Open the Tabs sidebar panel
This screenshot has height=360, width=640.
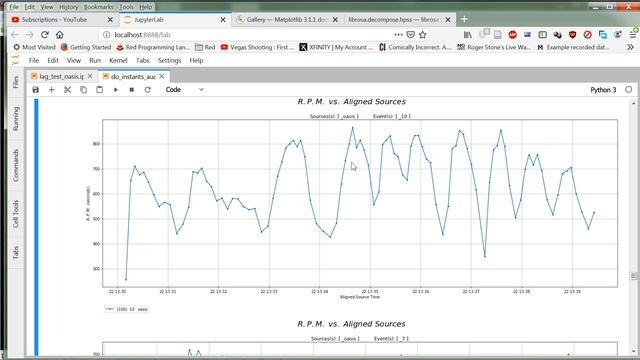click(x=16, y=252)
